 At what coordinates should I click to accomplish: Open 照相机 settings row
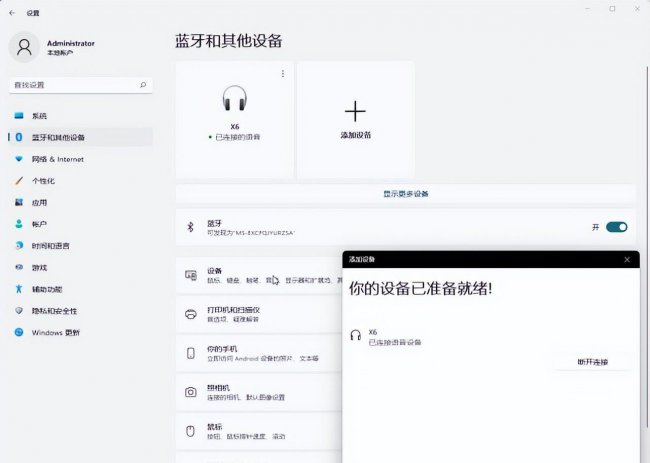click(x=259, y=392)
